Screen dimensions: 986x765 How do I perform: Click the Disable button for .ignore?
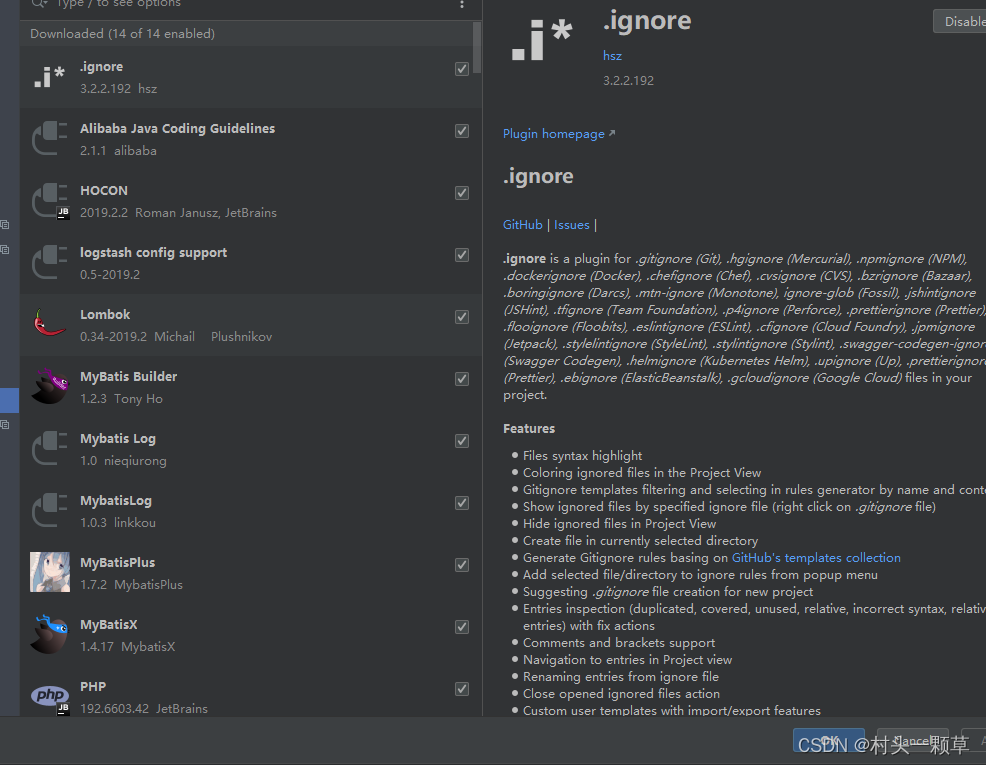[960, 21]
